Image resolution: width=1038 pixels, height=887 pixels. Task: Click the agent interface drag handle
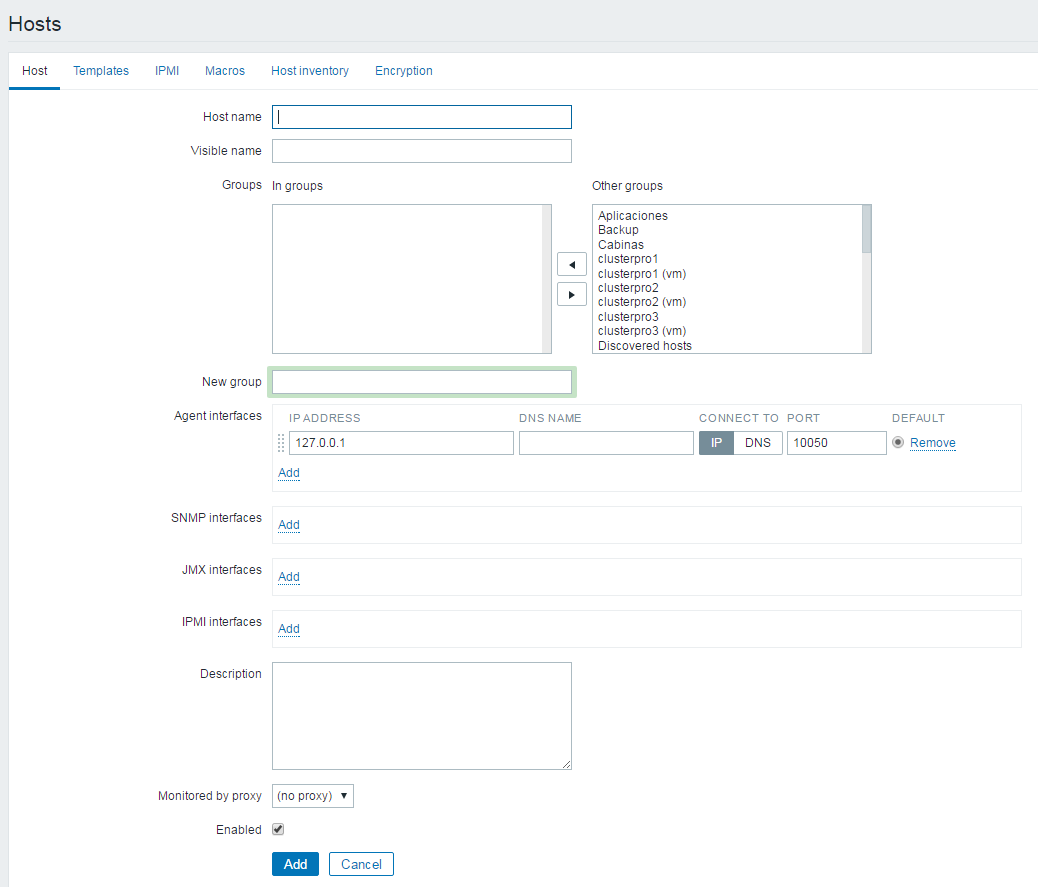pyautogui.click(x=280, y=443)
